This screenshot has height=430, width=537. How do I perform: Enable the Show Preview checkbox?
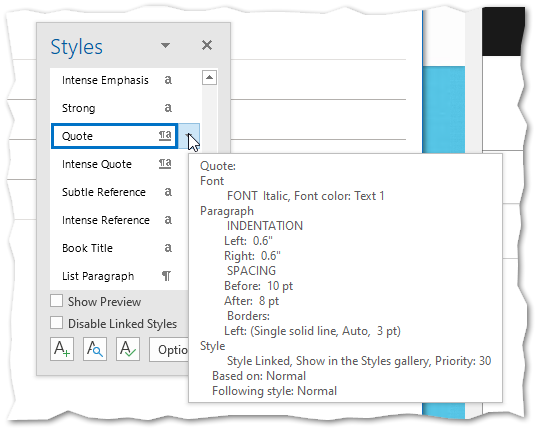click(x=57, y=301)
